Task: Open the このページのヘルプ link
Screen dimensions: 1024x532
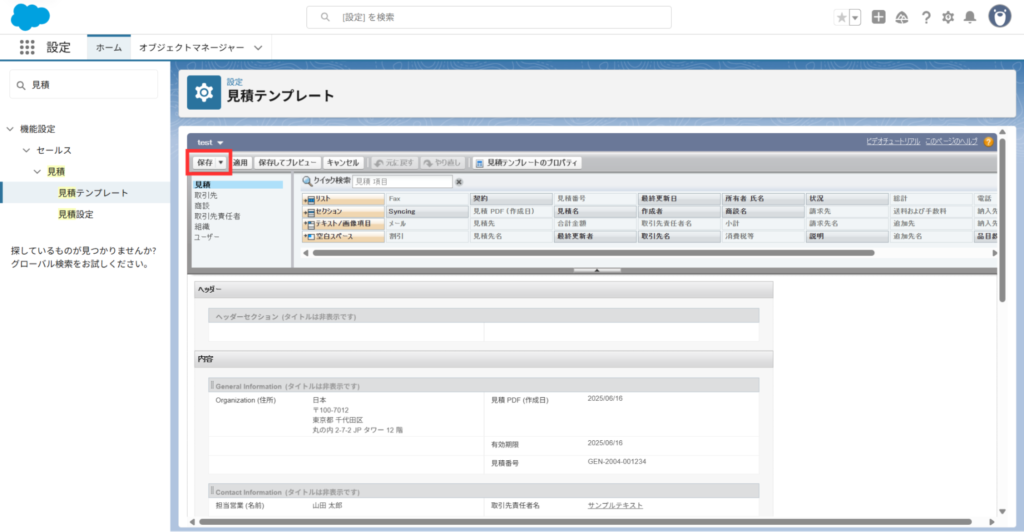Action: pos(951,141)
